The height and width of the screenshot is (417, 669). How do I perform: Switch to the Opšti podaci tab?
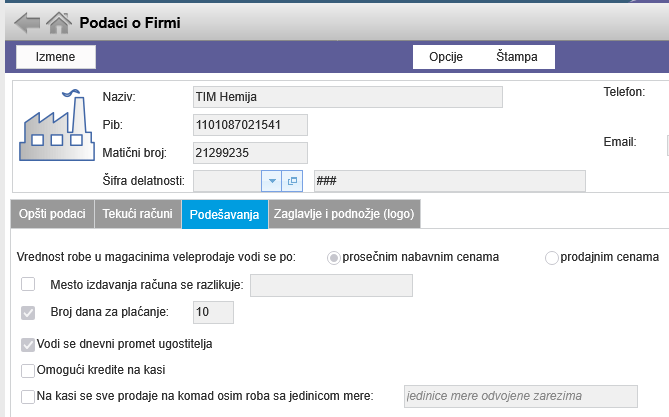tap(52, 214)
